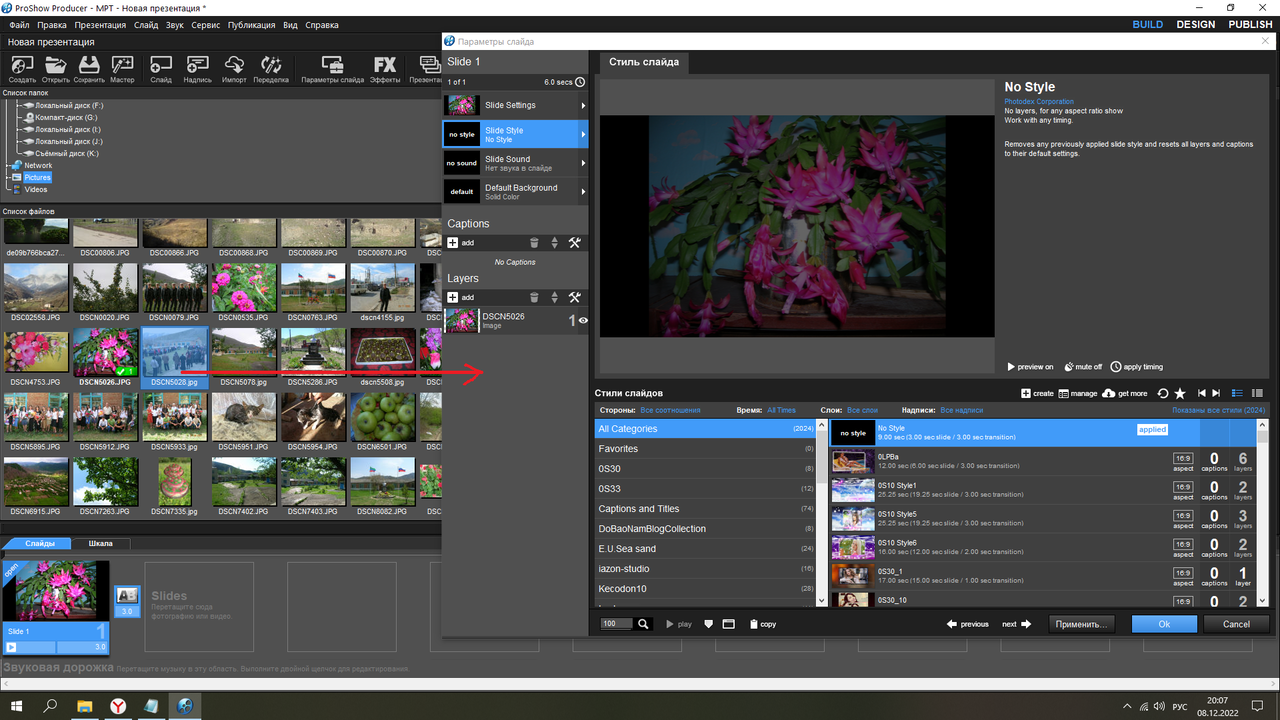Switch to the Шкала timeline tab
The width and height of the screenshot is (1280, 720).
(x=100, y=544)
